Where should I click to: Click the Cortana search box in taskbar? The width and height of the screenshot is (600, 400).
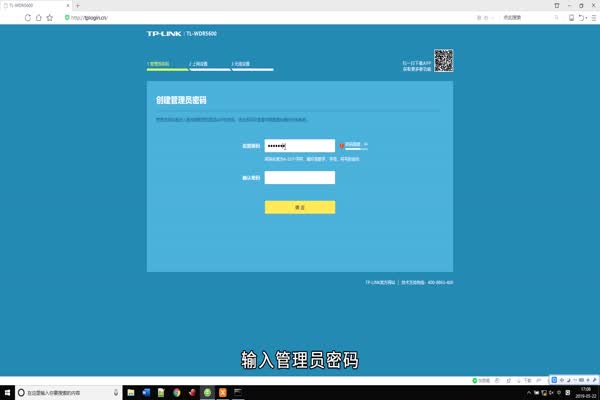coord(69,393)
